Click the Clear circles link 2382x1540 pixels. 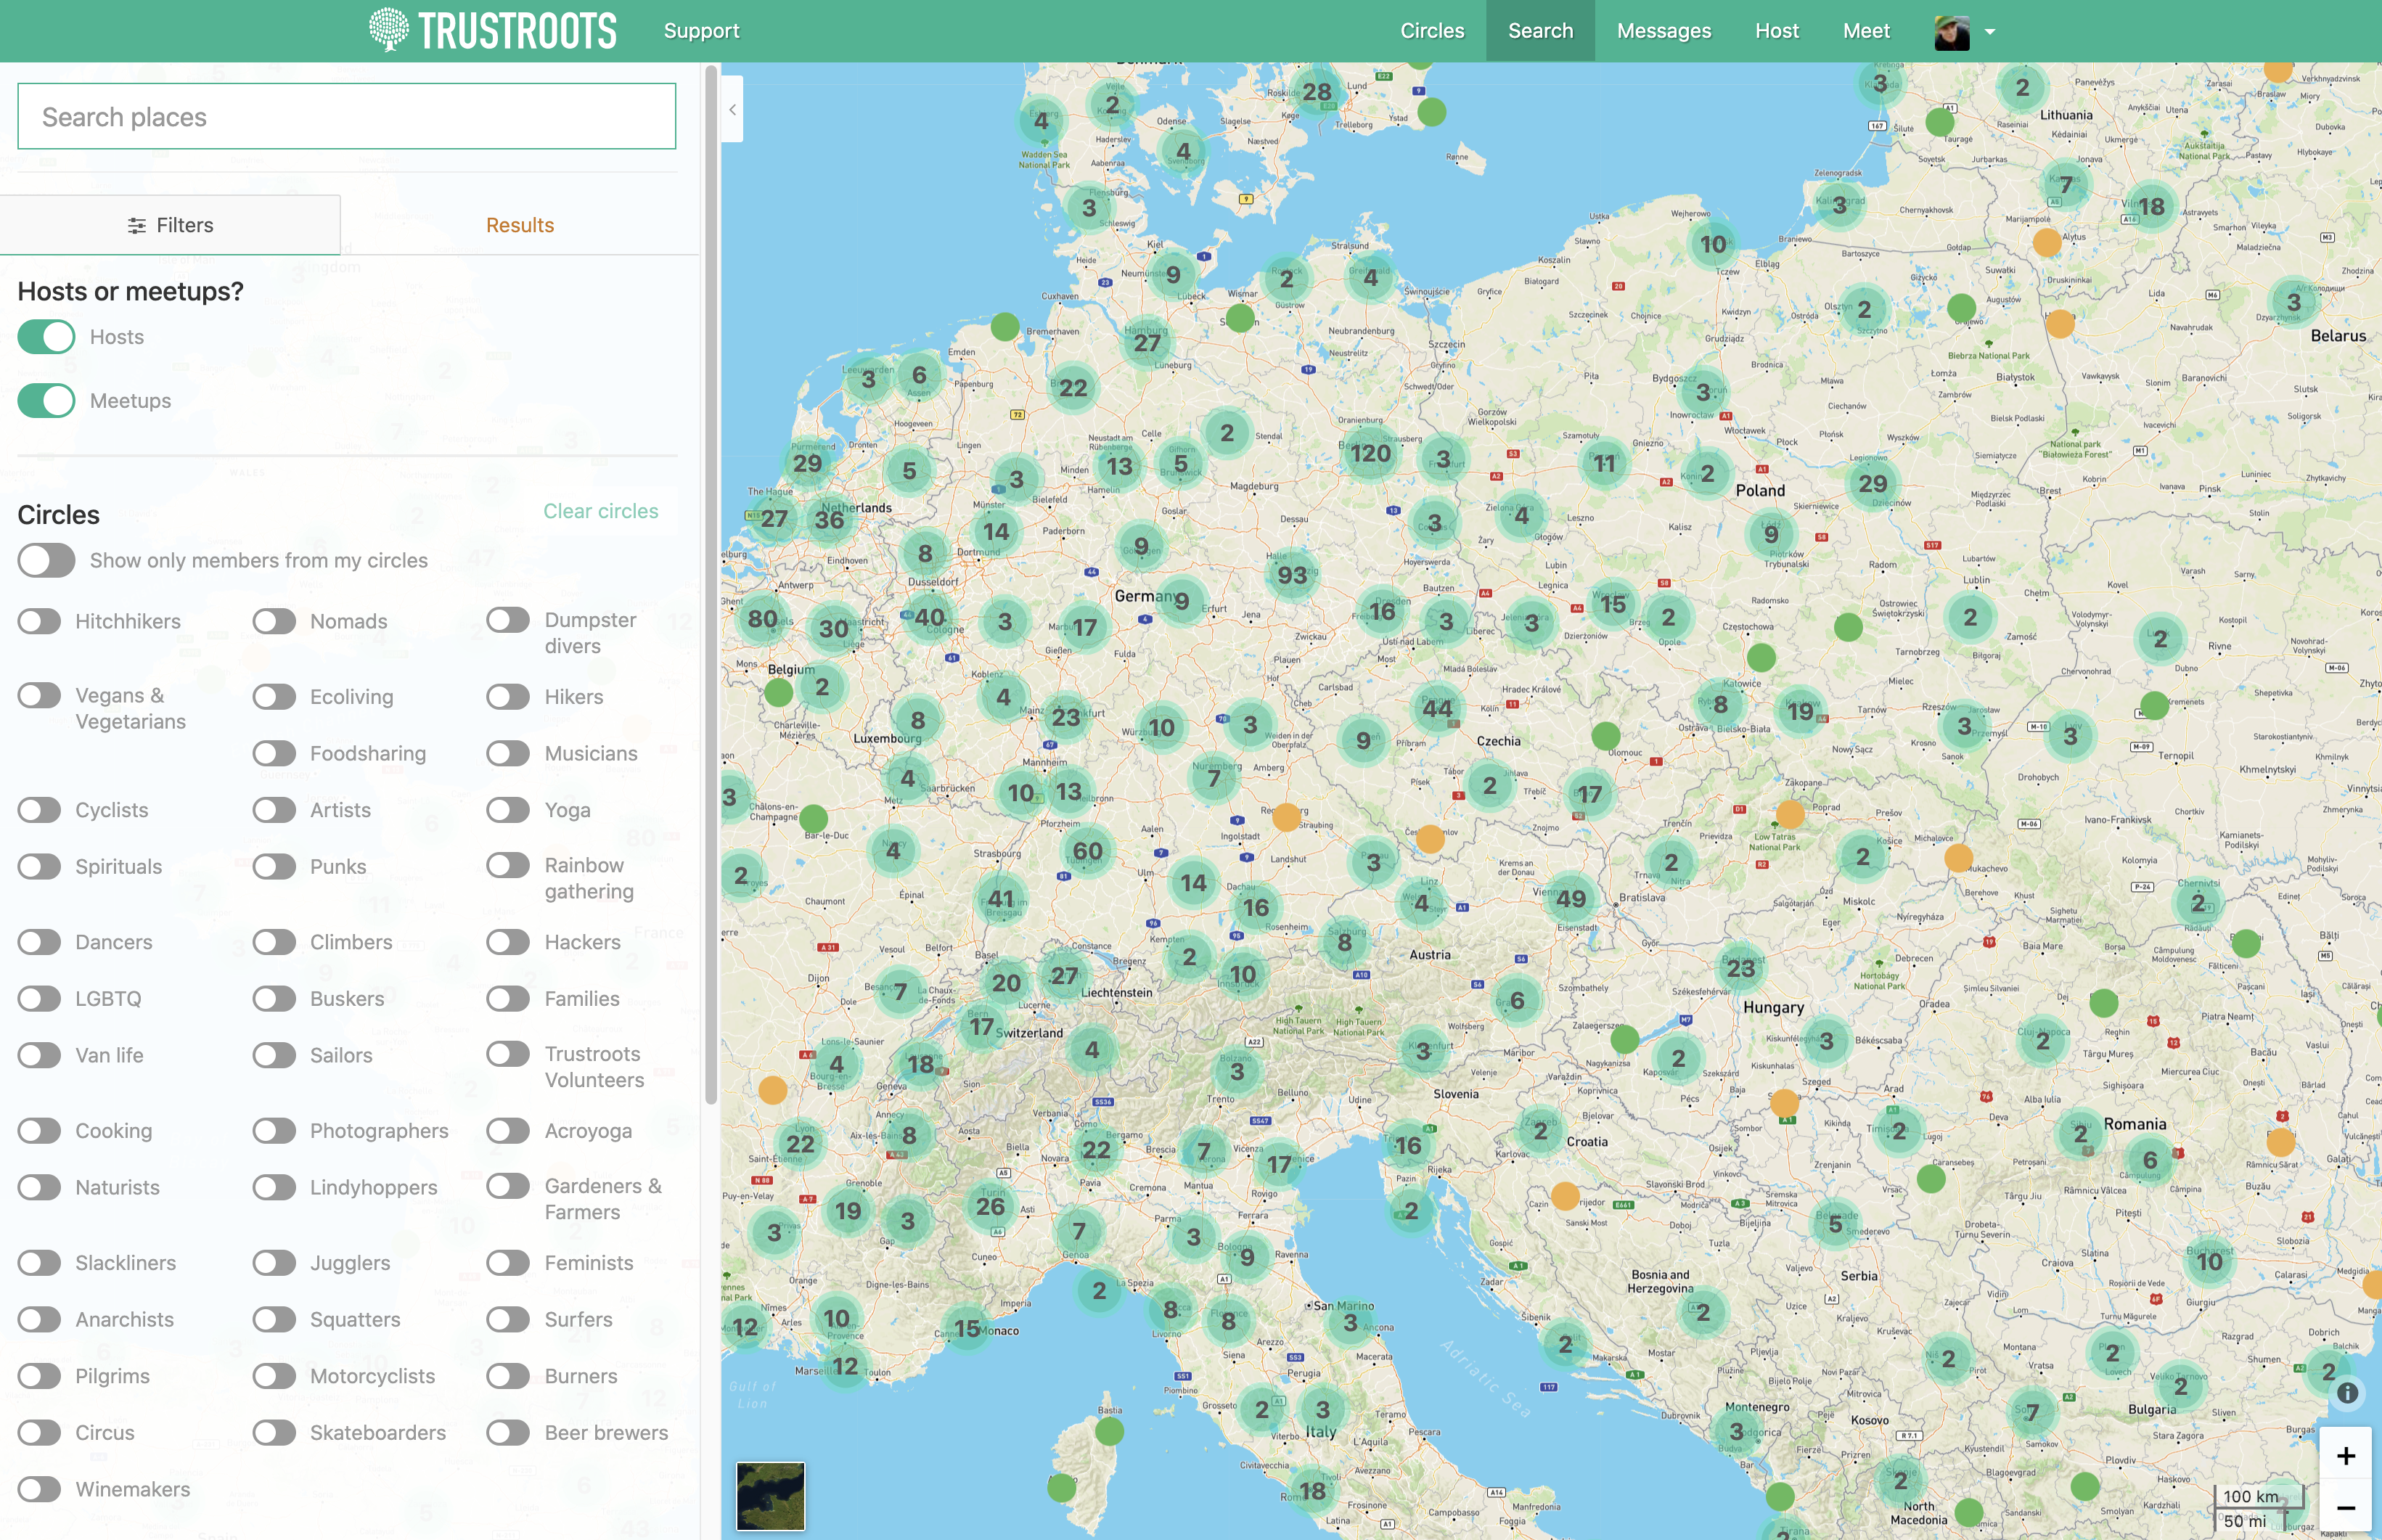pos(601,511)
